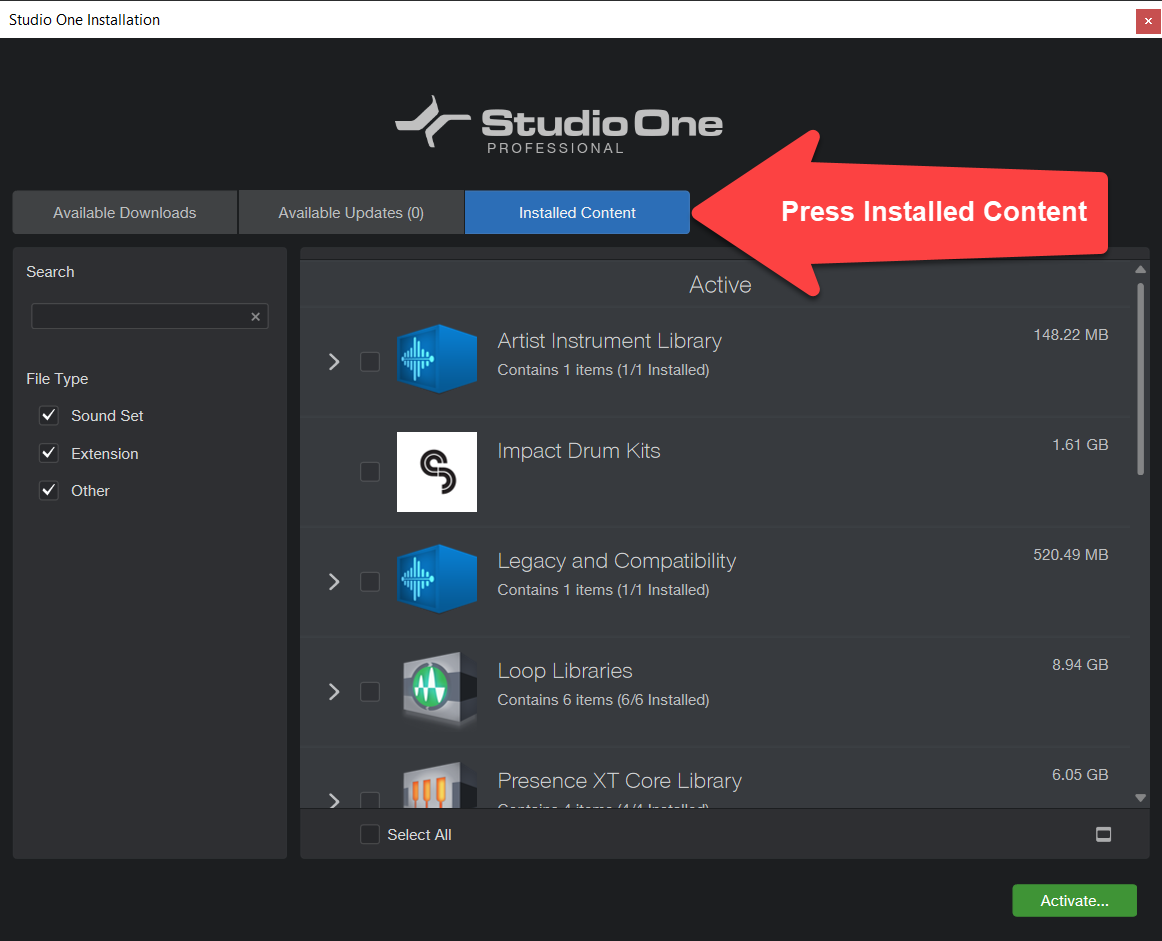Viewport: 1162px width, 941px height.
Task: Click the Studio One Professional logo
Action: [558, 122]
